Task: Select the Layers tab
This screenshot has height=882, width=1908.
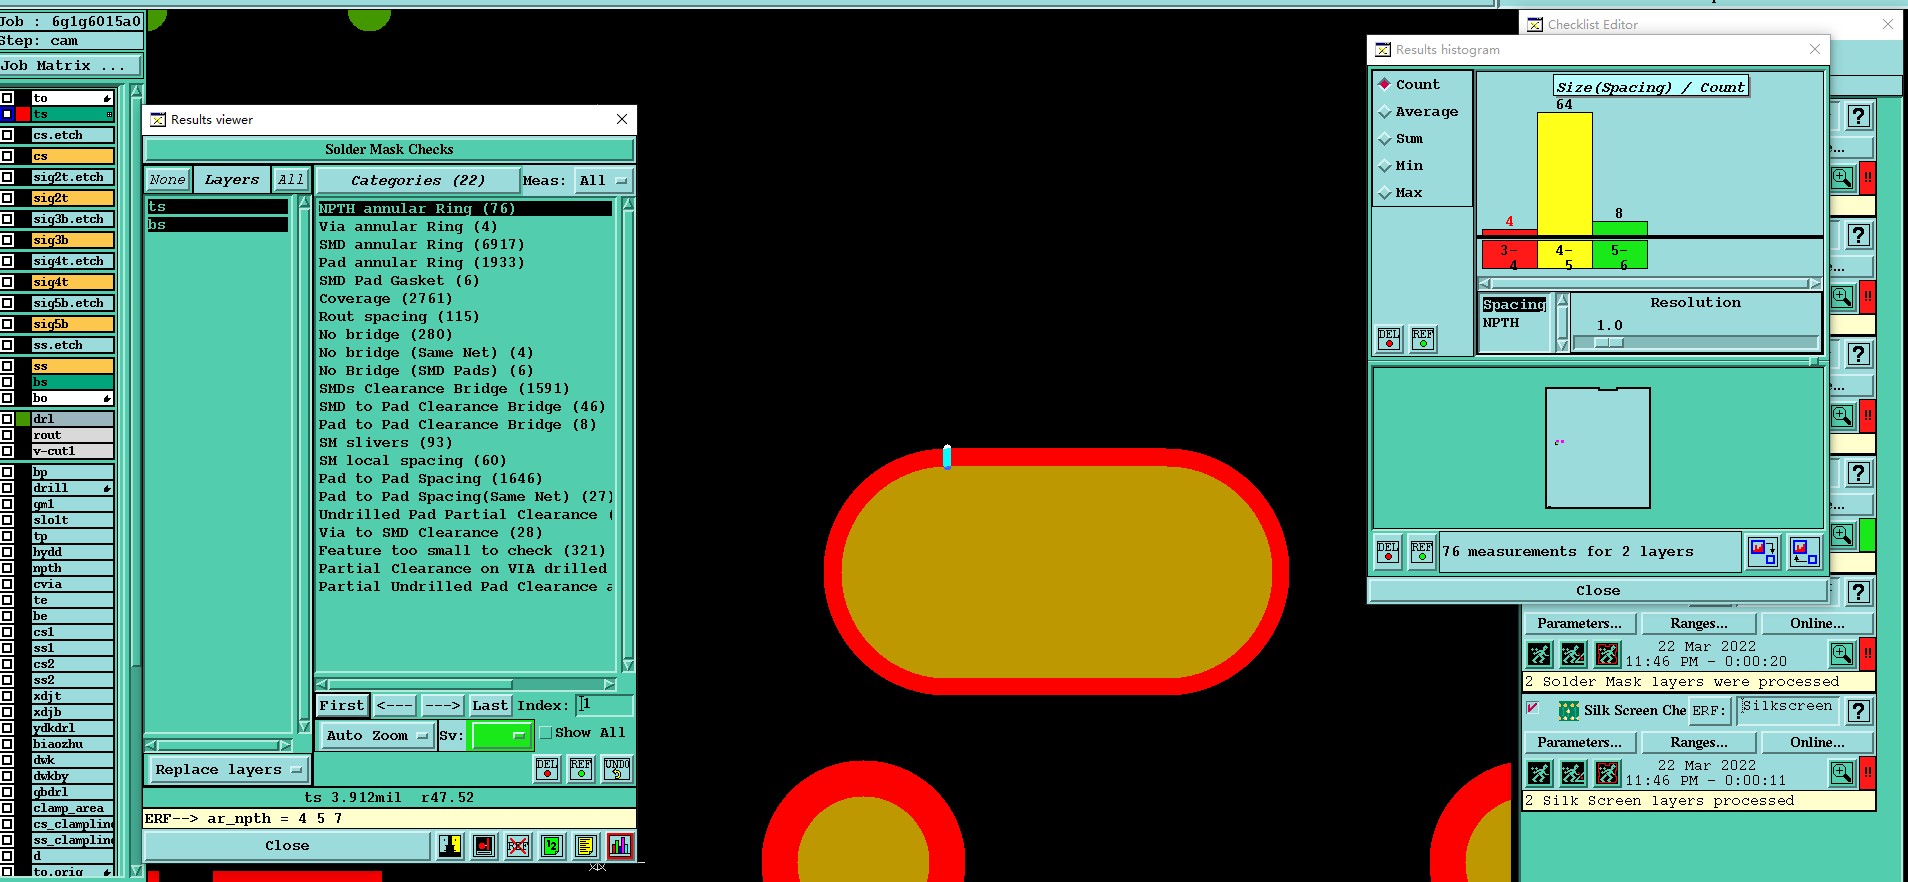Action: click(232, 180)
